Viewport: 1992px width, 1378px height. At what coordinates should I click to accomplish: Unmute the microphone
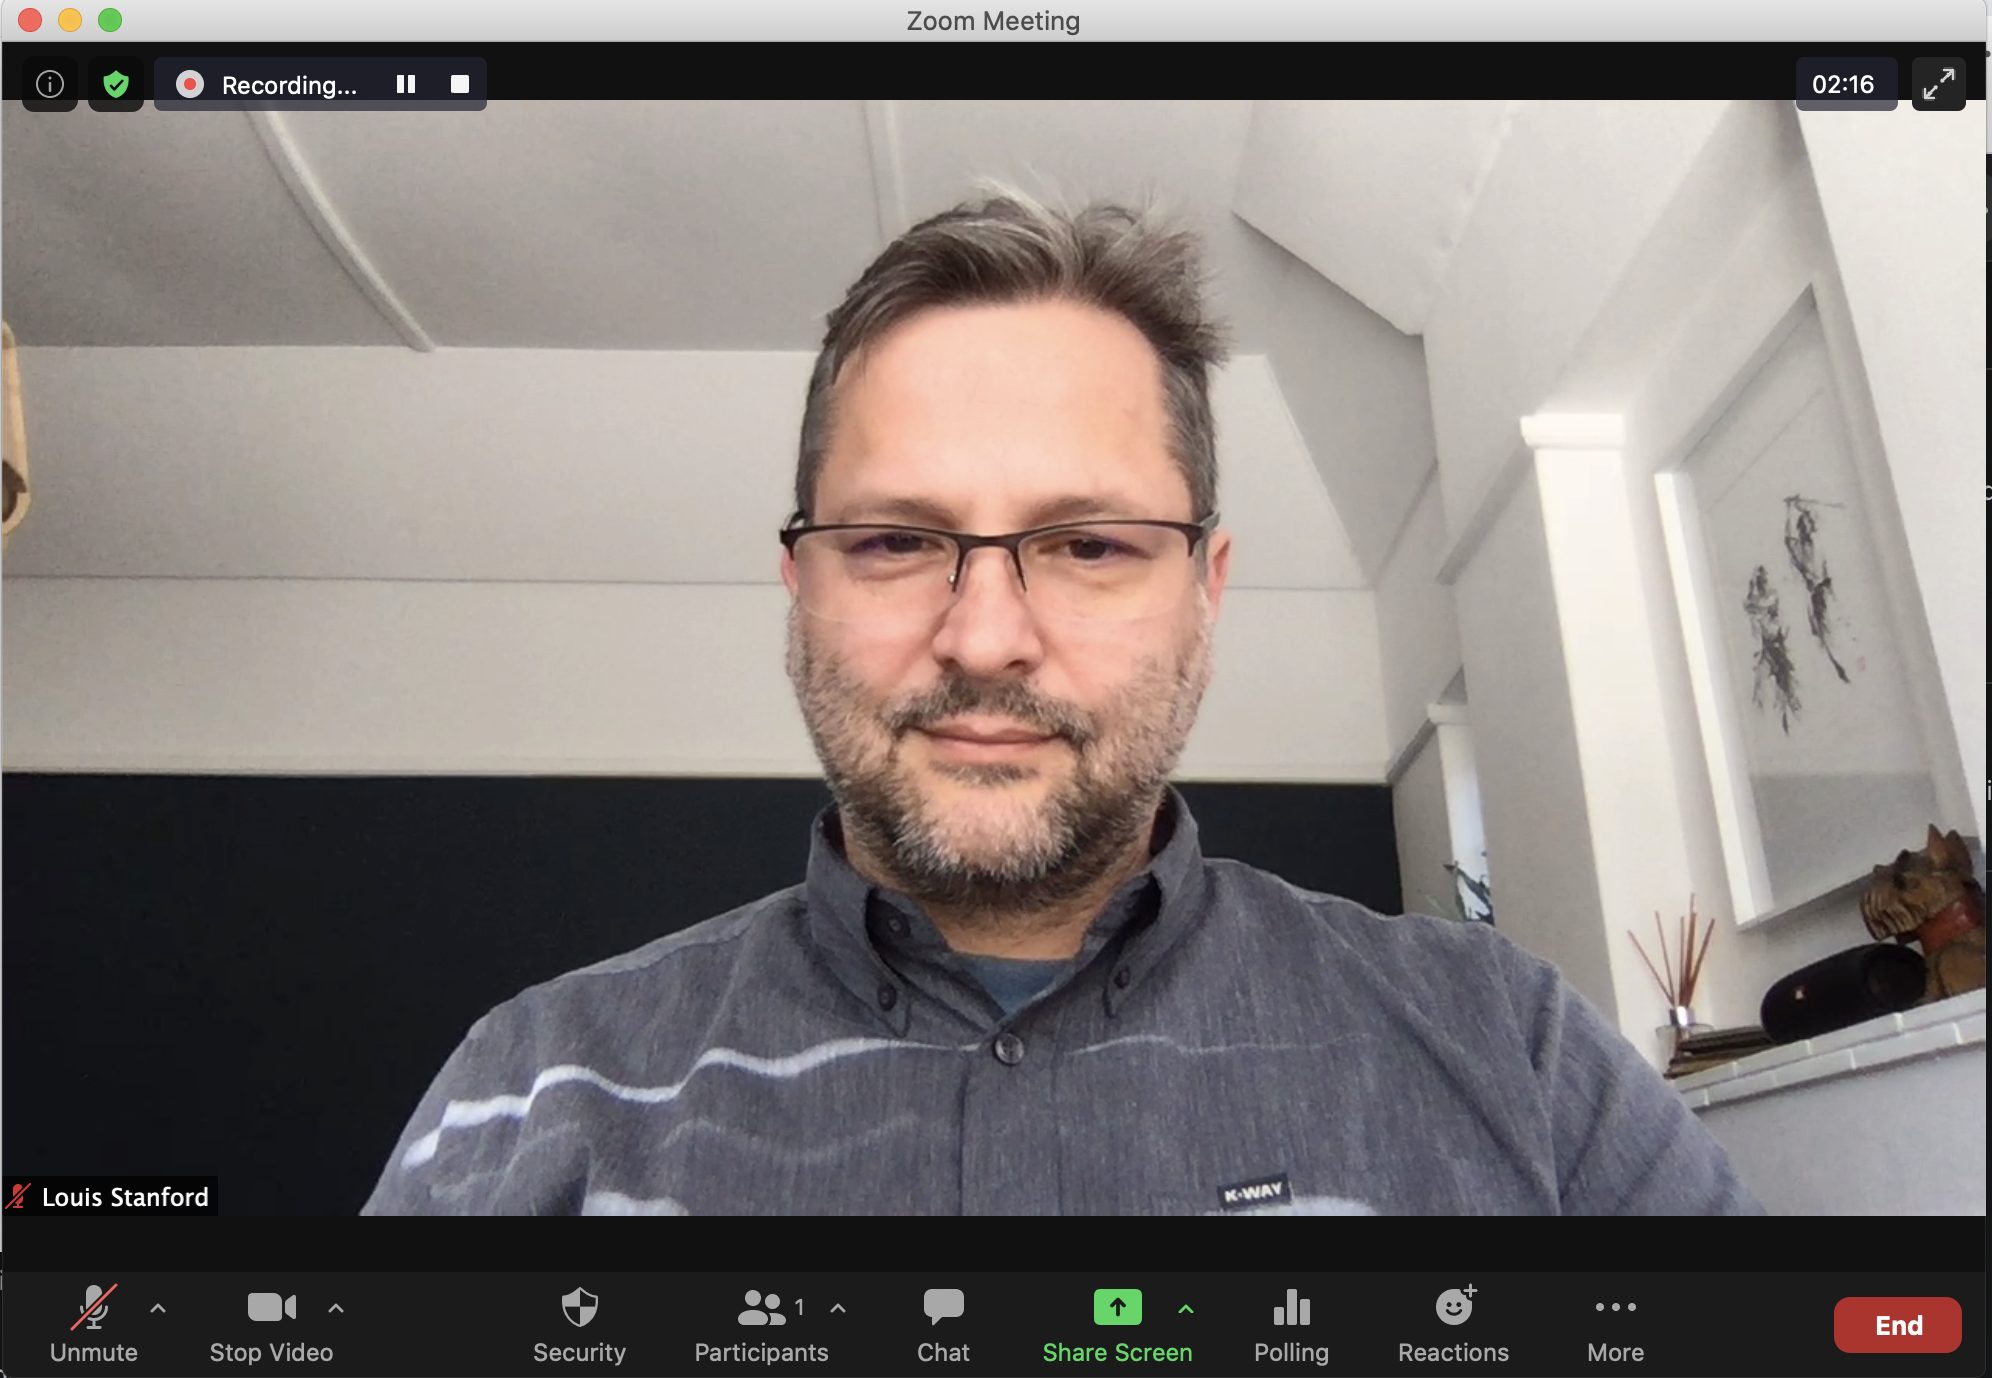94,1324
